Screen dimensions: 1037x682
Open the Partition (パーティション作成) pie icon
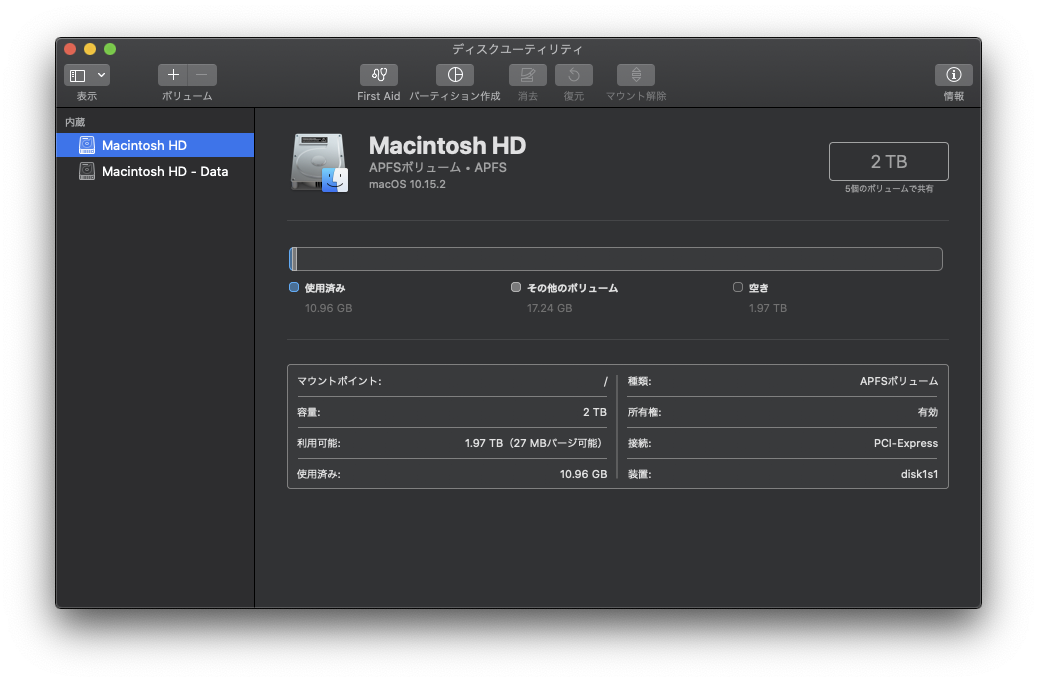455,75
